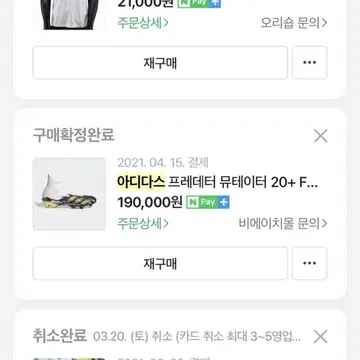Dismiss the 구매확정완료 order card with X
Screen dimensions: 360x360
point(321,136)
